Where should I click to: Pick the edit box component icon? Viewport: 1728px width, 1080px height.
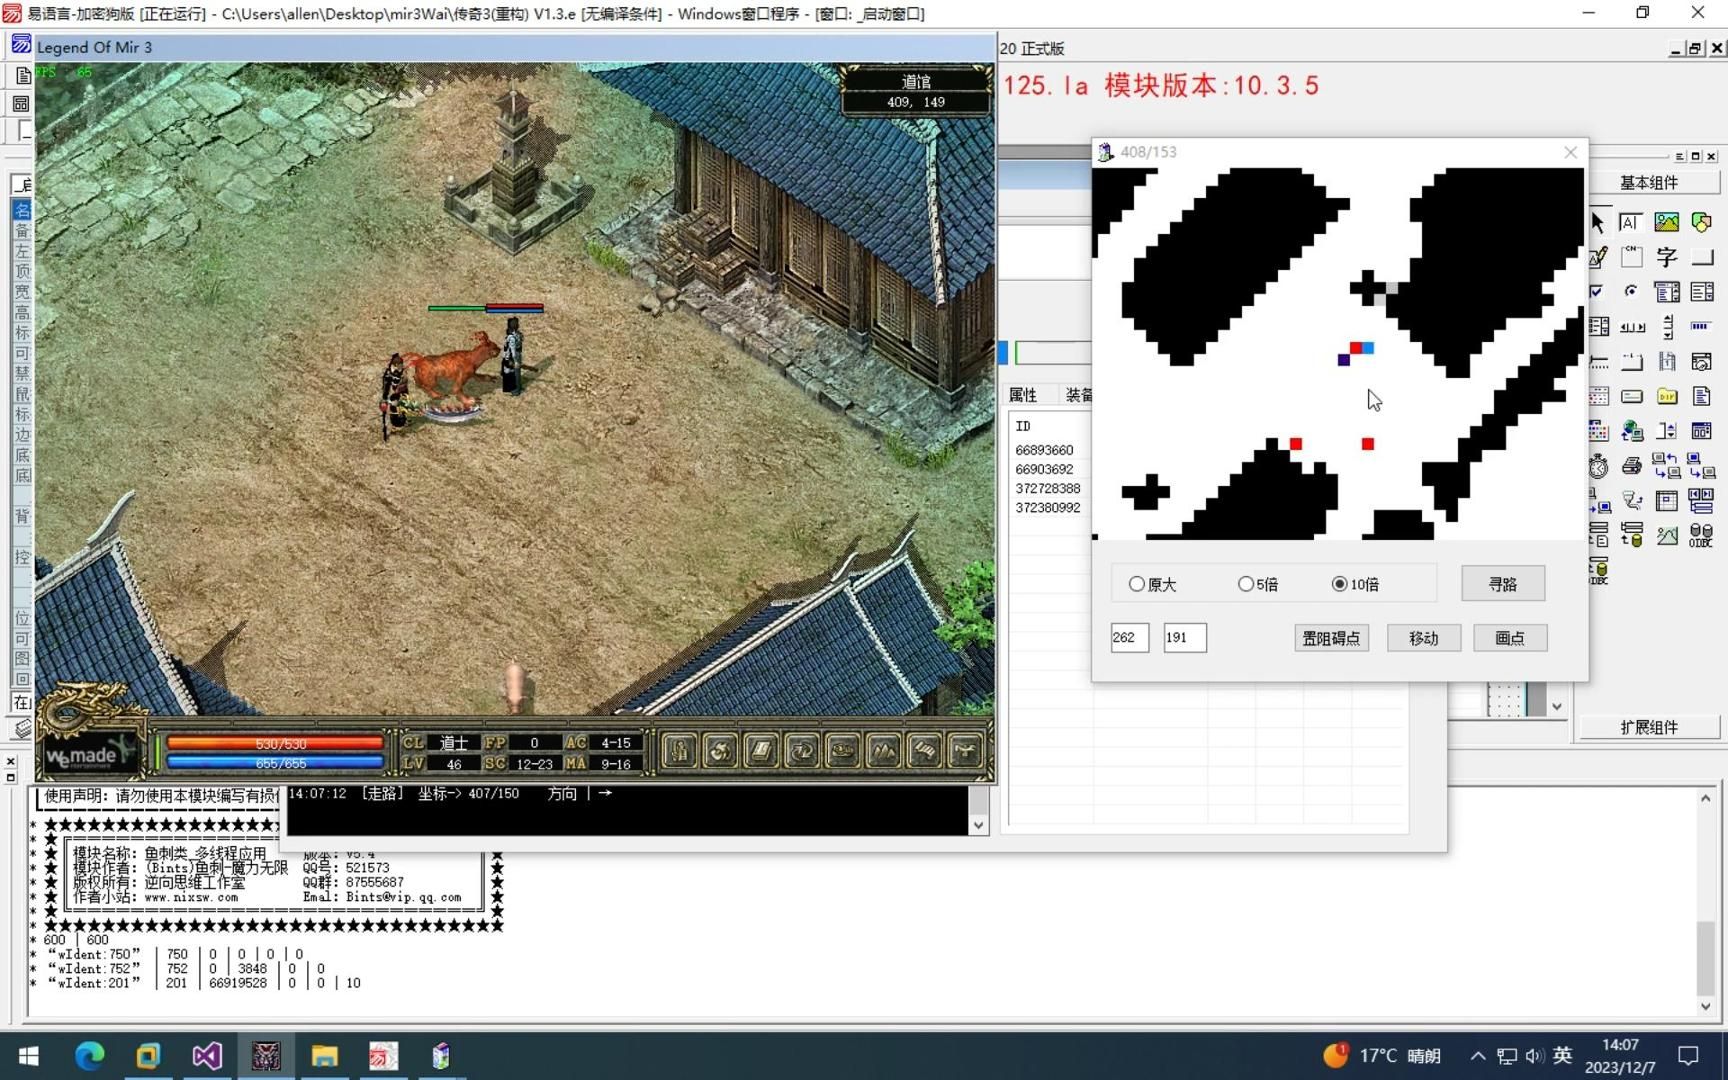(x=1631, y=222)
